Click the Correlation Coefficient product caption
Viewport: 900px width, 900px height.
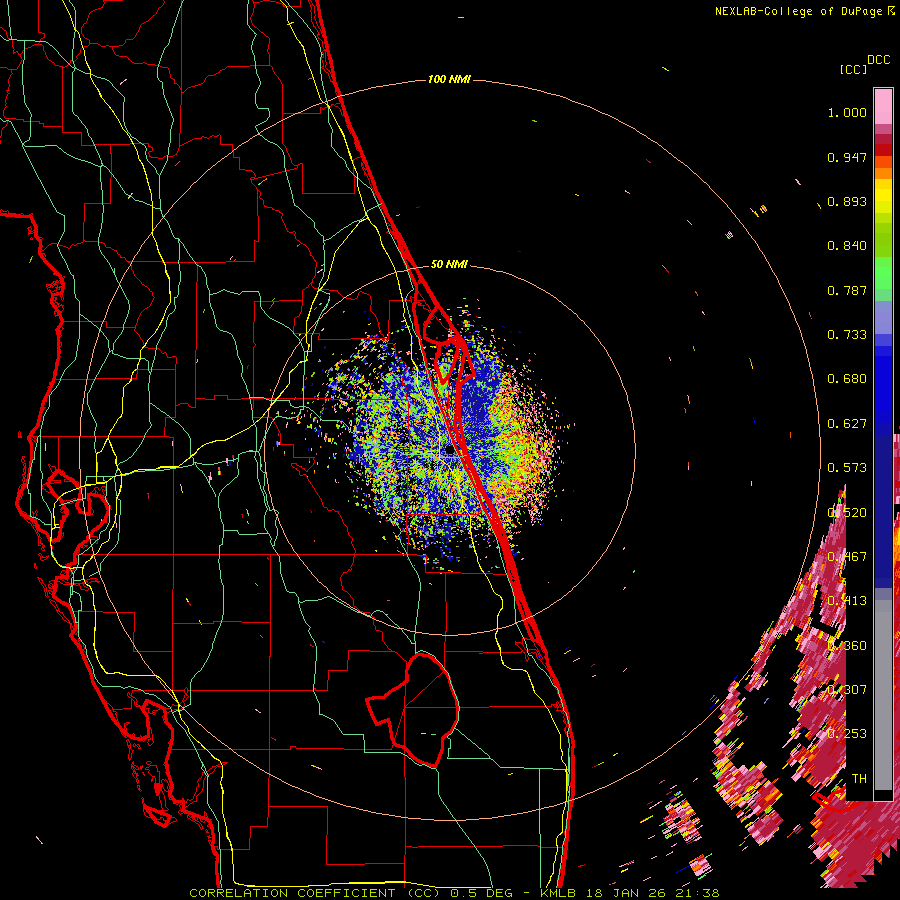[x=455, y=893]
